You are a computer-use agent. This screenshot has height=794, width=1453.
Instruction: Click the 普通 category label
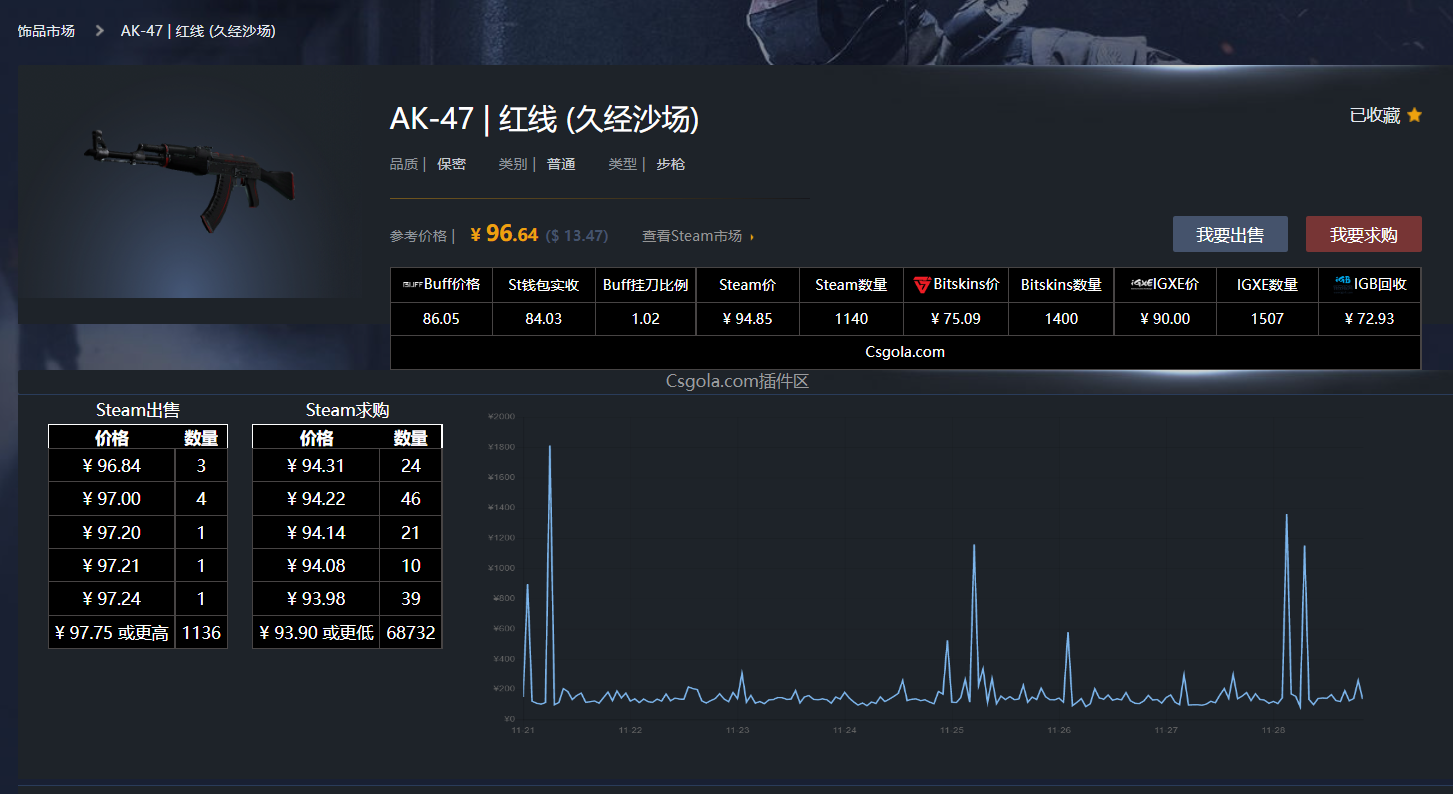[561, 164]
